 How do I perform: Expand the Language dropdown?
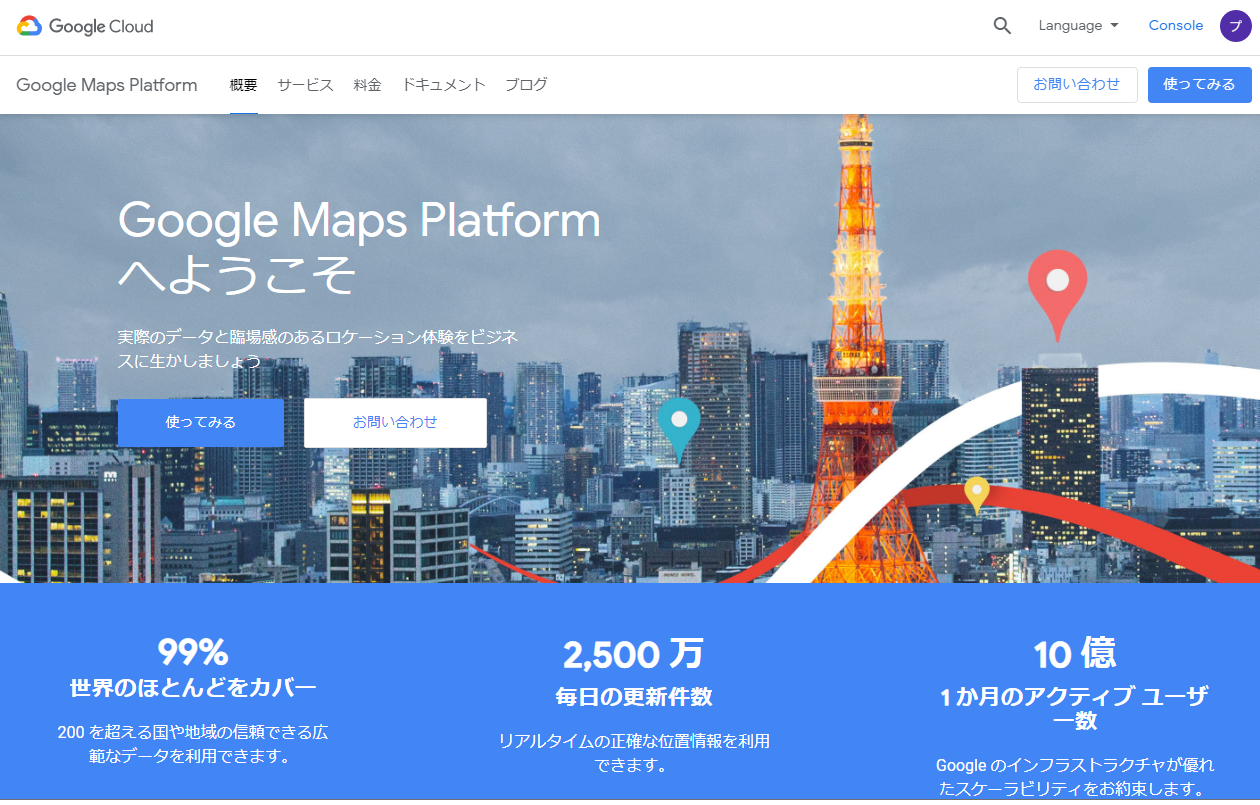[1078, 26]
